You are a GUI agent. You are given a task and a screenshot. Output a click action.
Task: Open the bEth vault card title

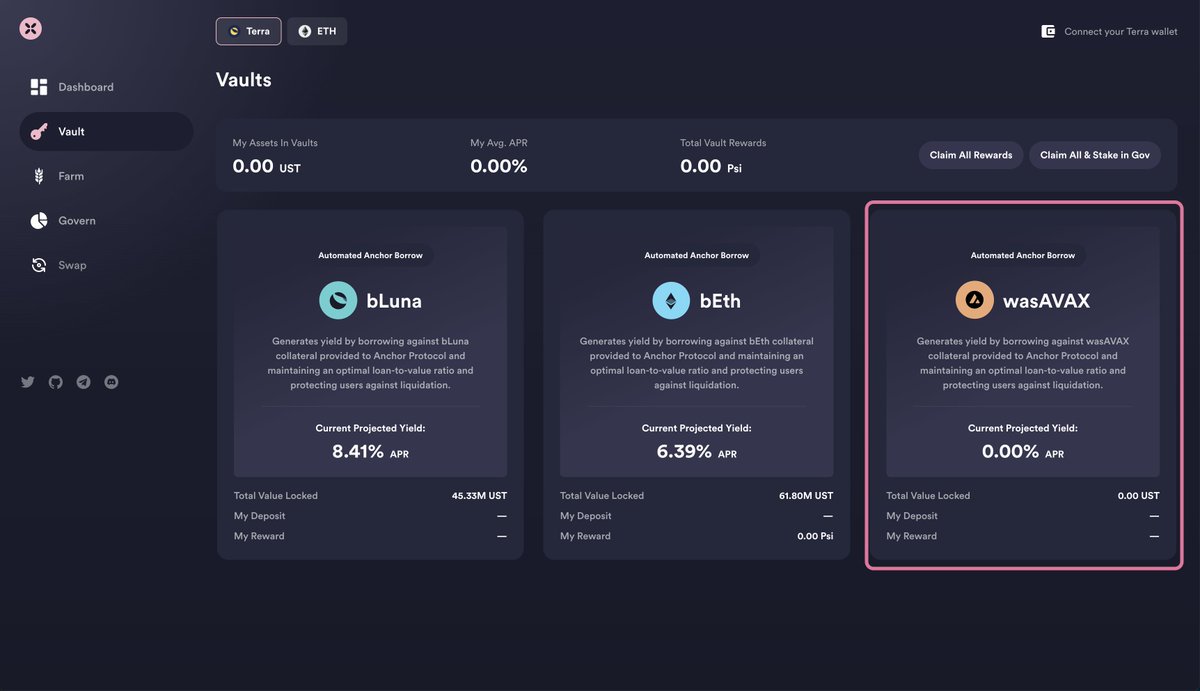tap(720, 300)
